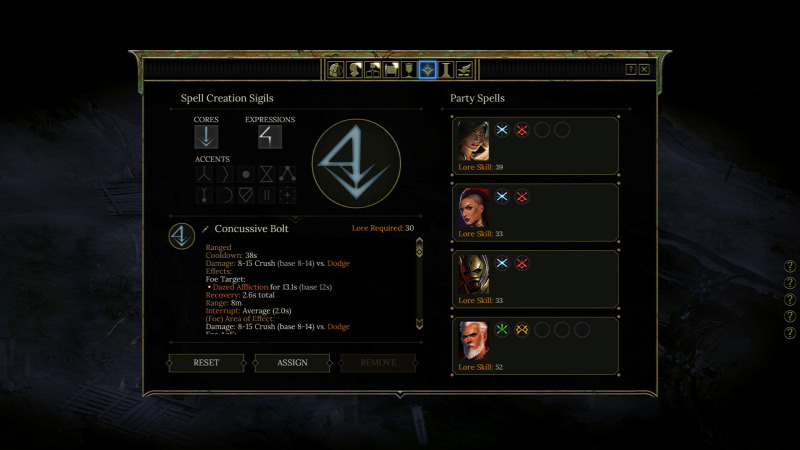Click the pencil rename icon beside Concussive Bolt
Viewport: 800px width, 450px height.
pyautogui.click(x=206, y=229)
